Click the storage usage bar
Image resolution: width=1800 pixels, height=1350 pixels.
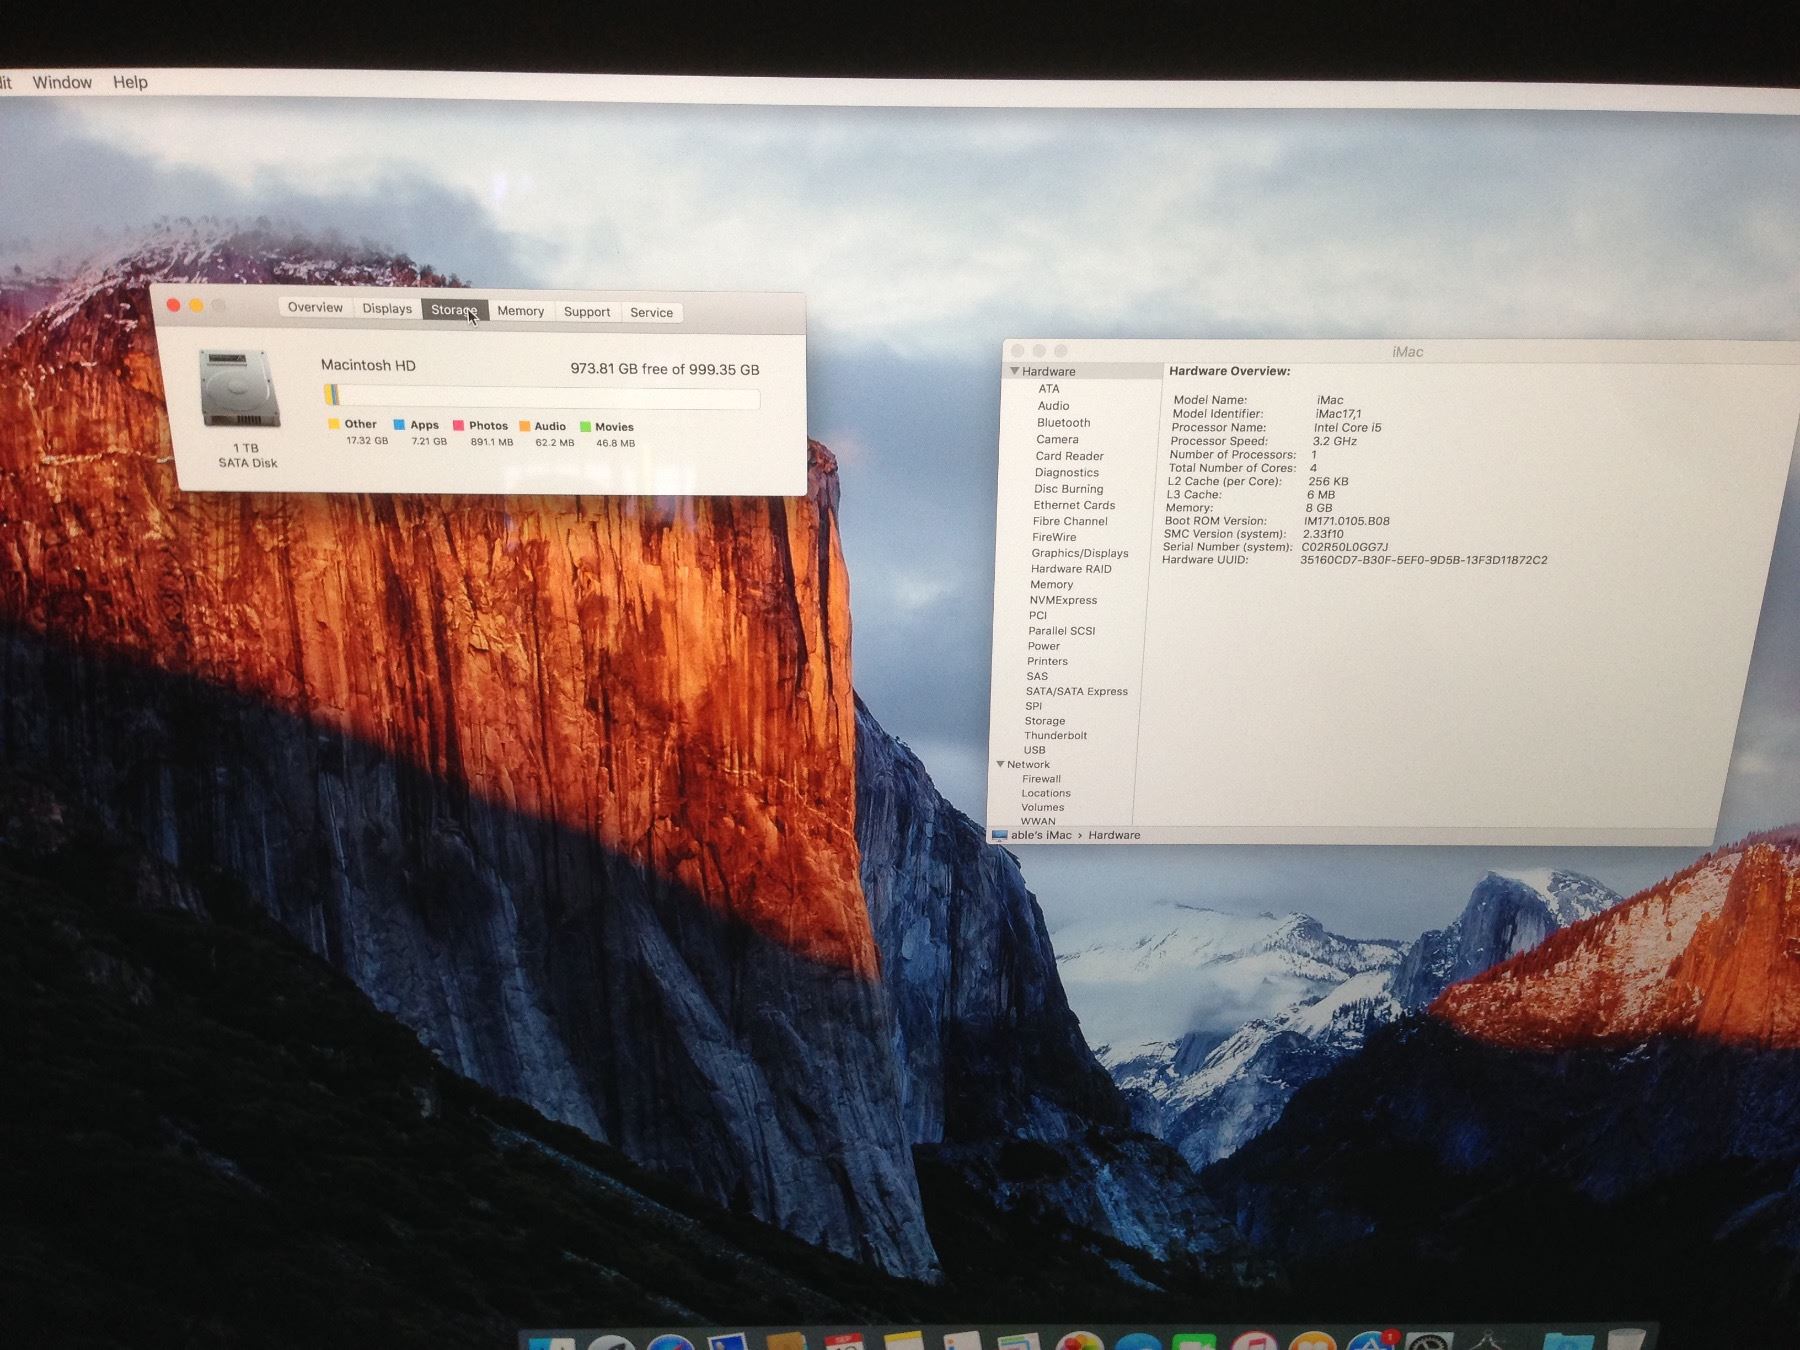[541, 397]
